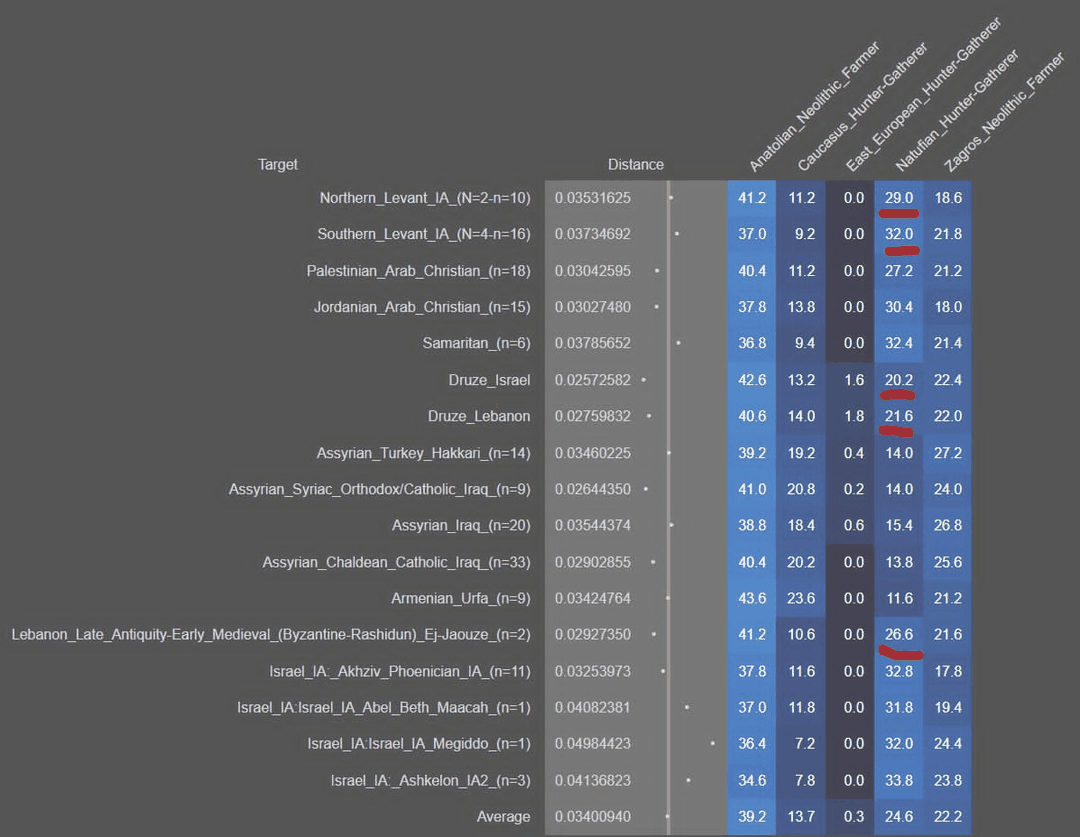Screen dimensions: 1080x837
Task: Click average distance value 0.03400940
Action: 592,817
